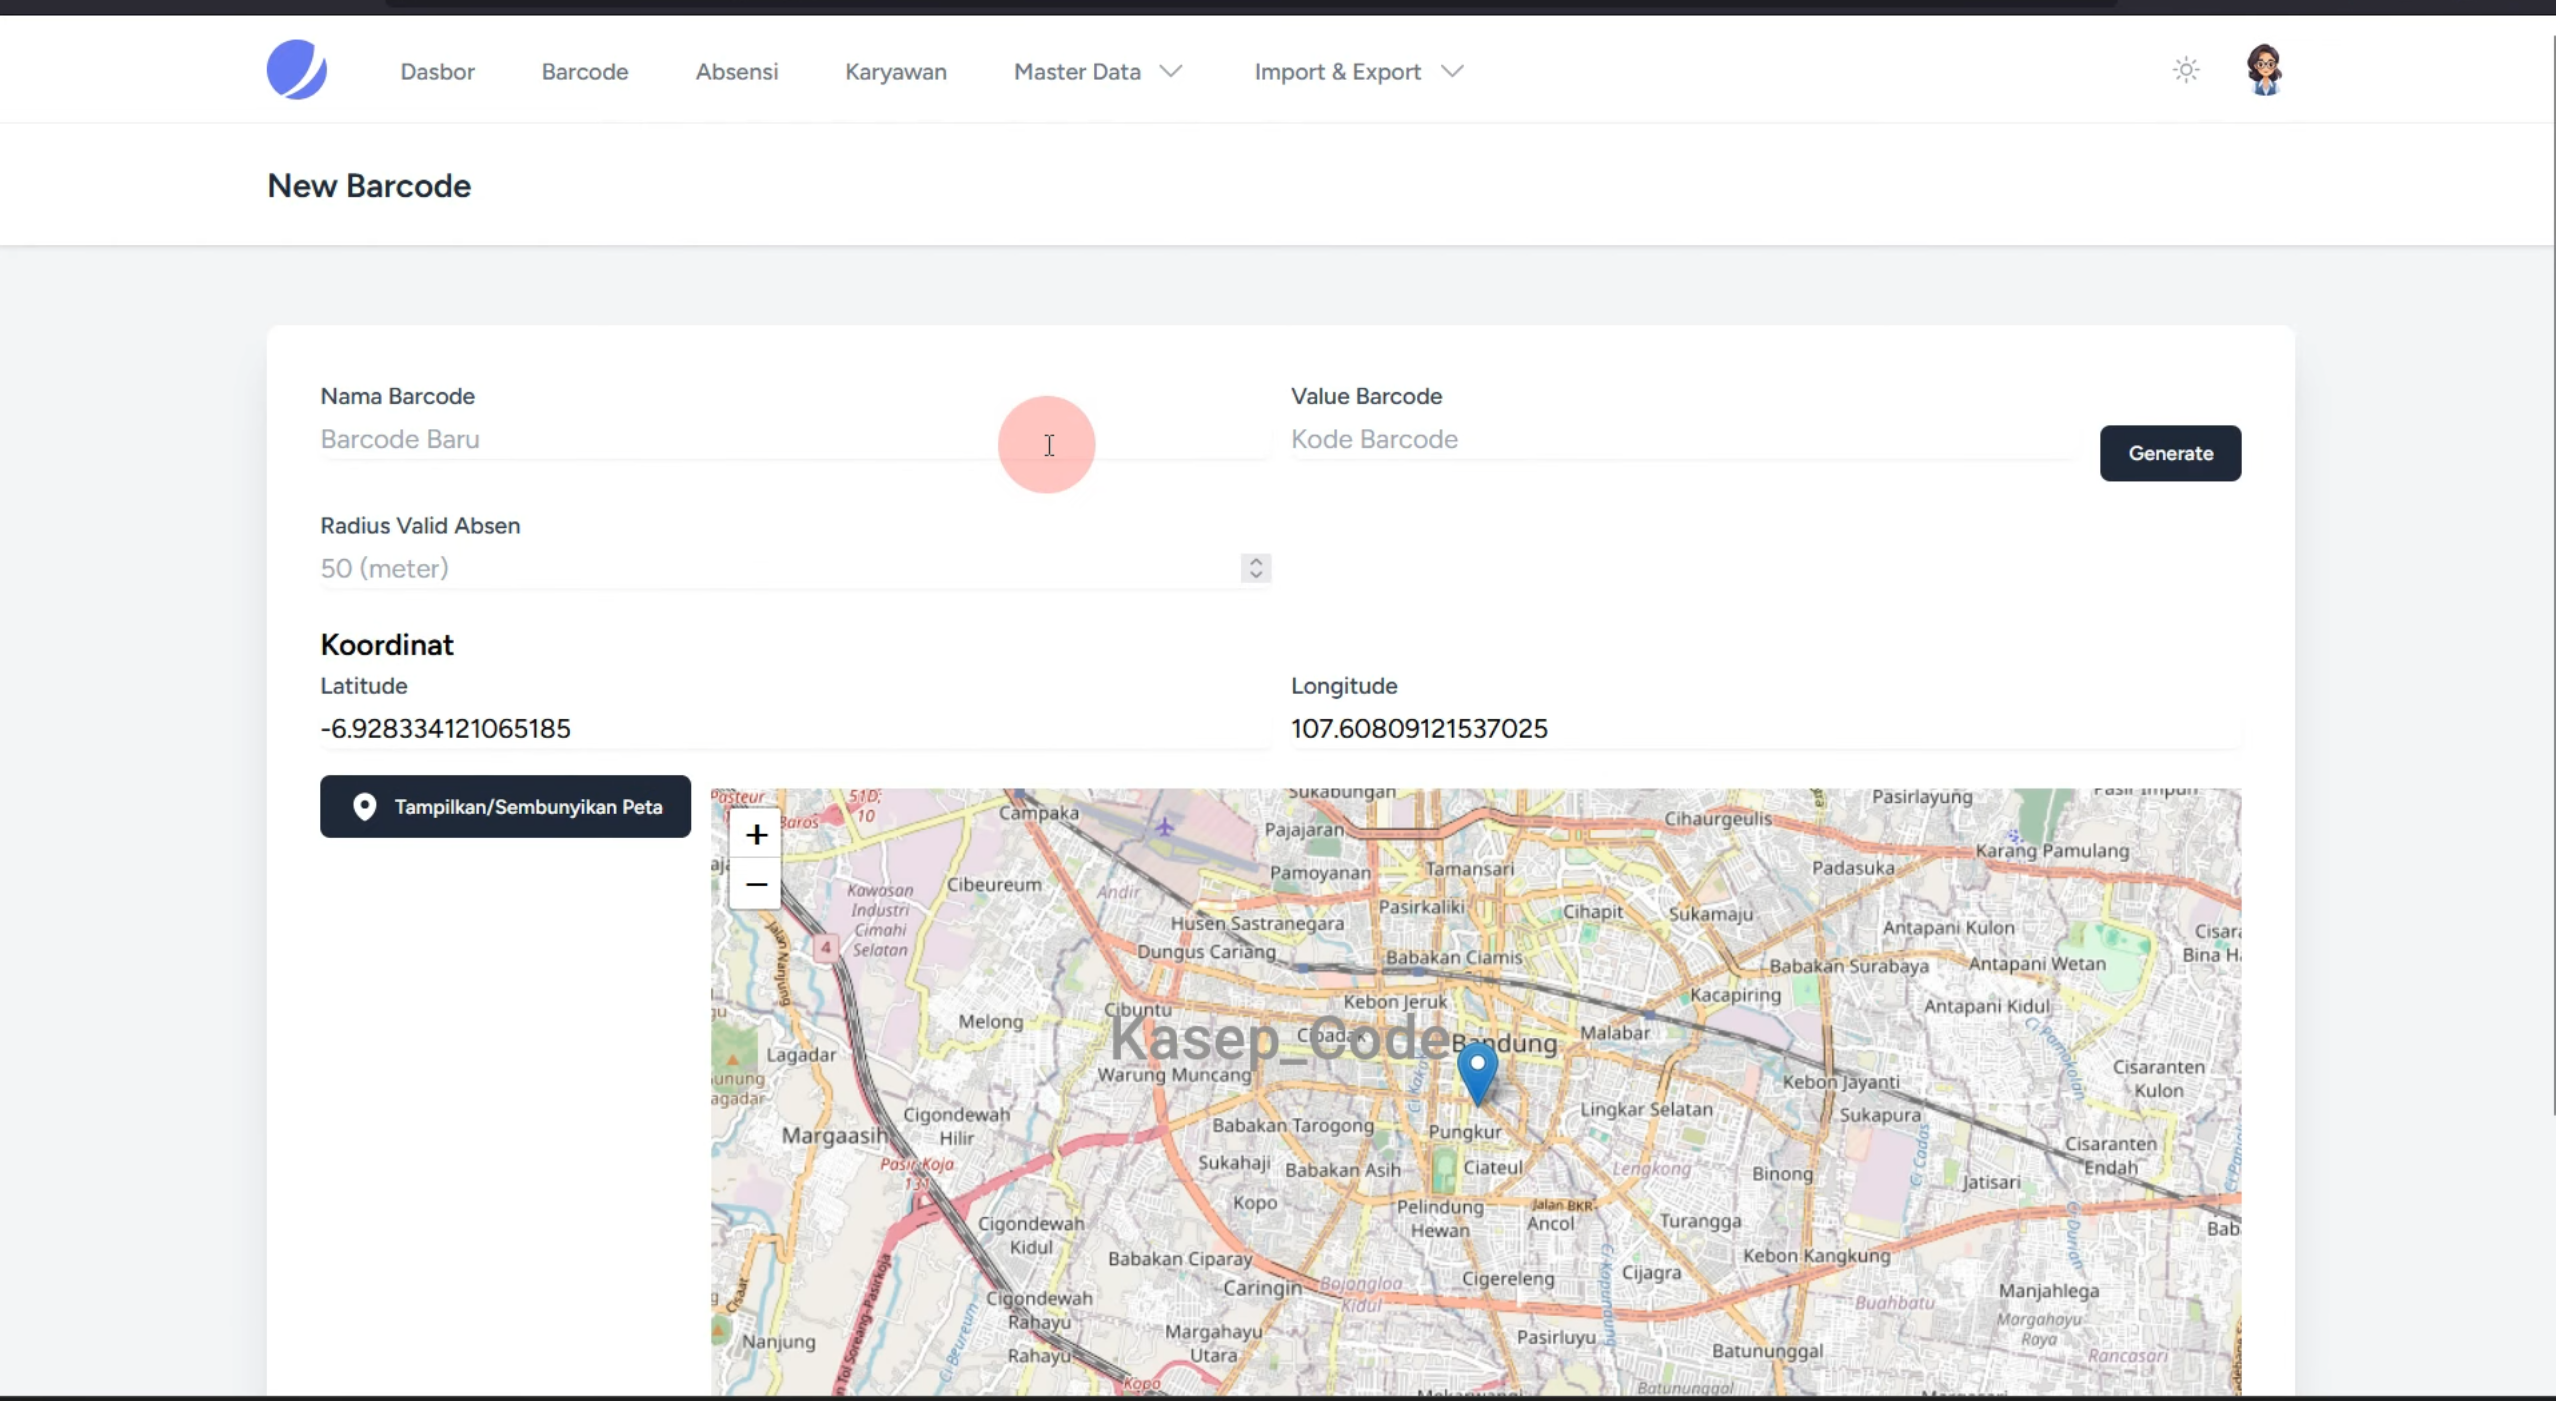Viewport: 2556px width, 1401px height.
Task: Click the airport plane icon on map
Action: point(1164,827)
